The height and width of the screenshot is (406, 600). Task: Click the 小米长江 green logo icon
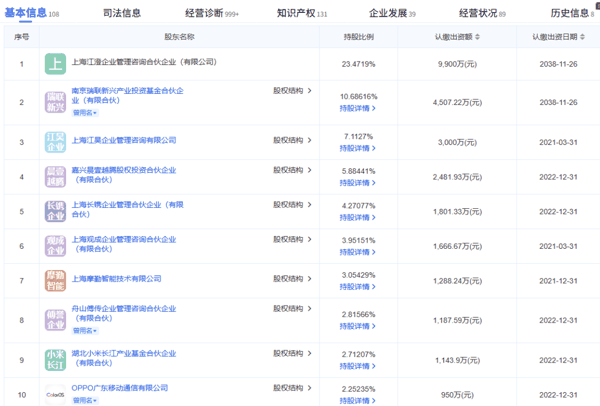click(57, 359)
